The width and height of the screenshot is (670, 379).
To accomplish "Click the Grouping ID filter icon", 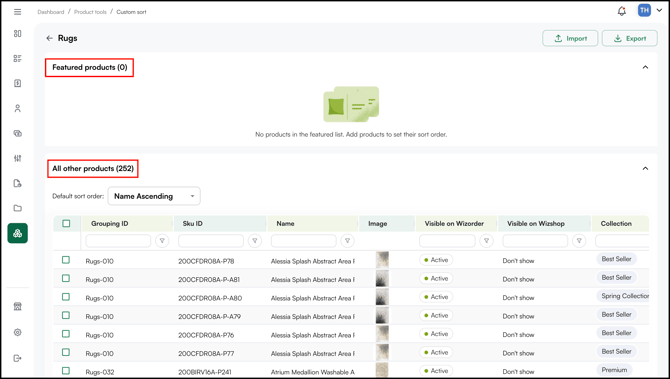I will point(162,241).
